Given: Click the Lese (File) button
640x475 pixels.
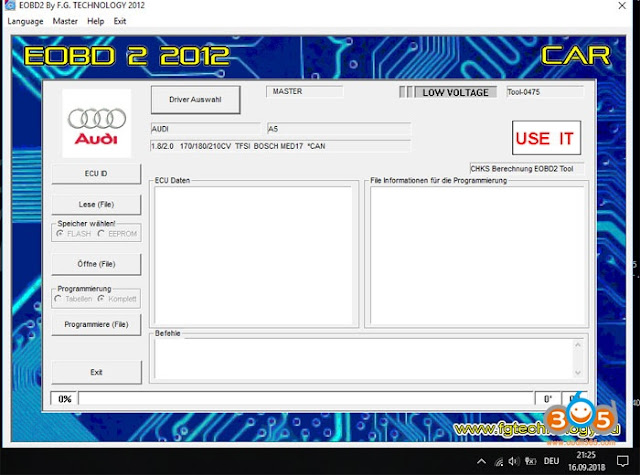Looking at the screenshot, I should click(x=96, y=204).
